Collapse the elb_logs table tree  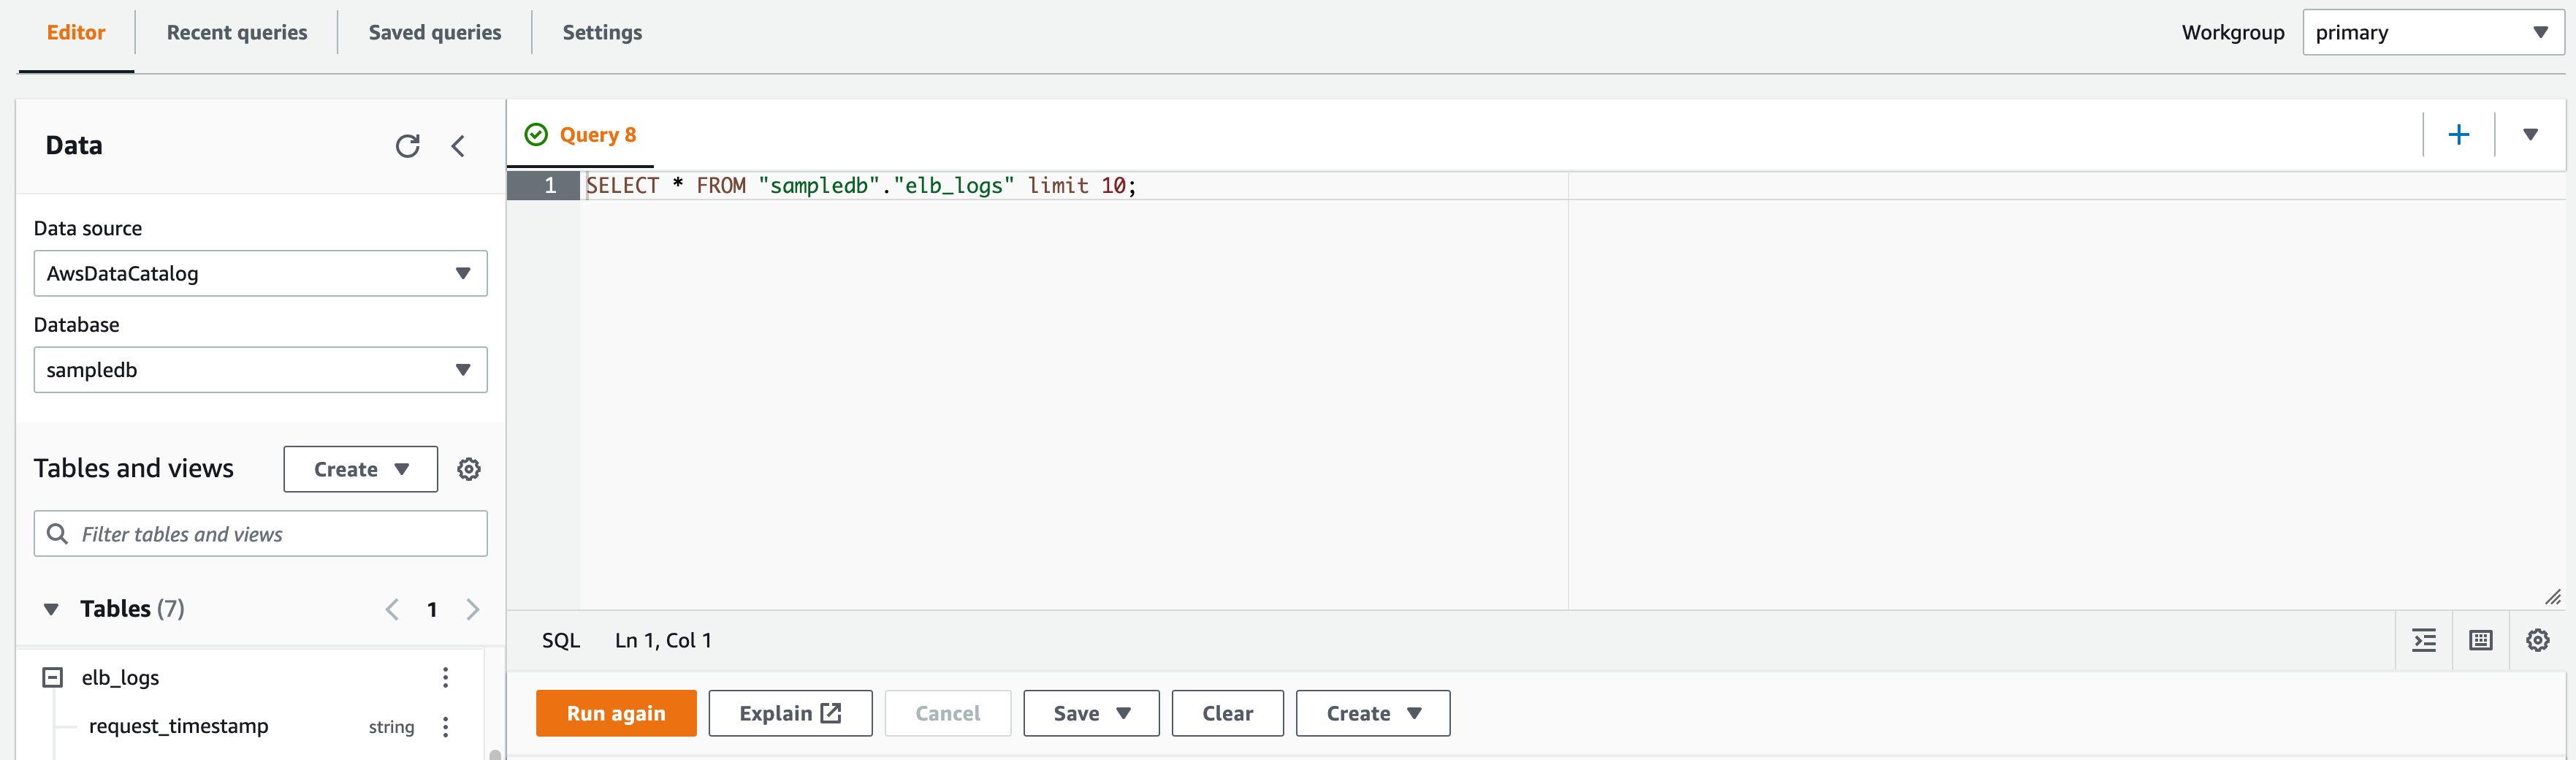pos(52,677)
